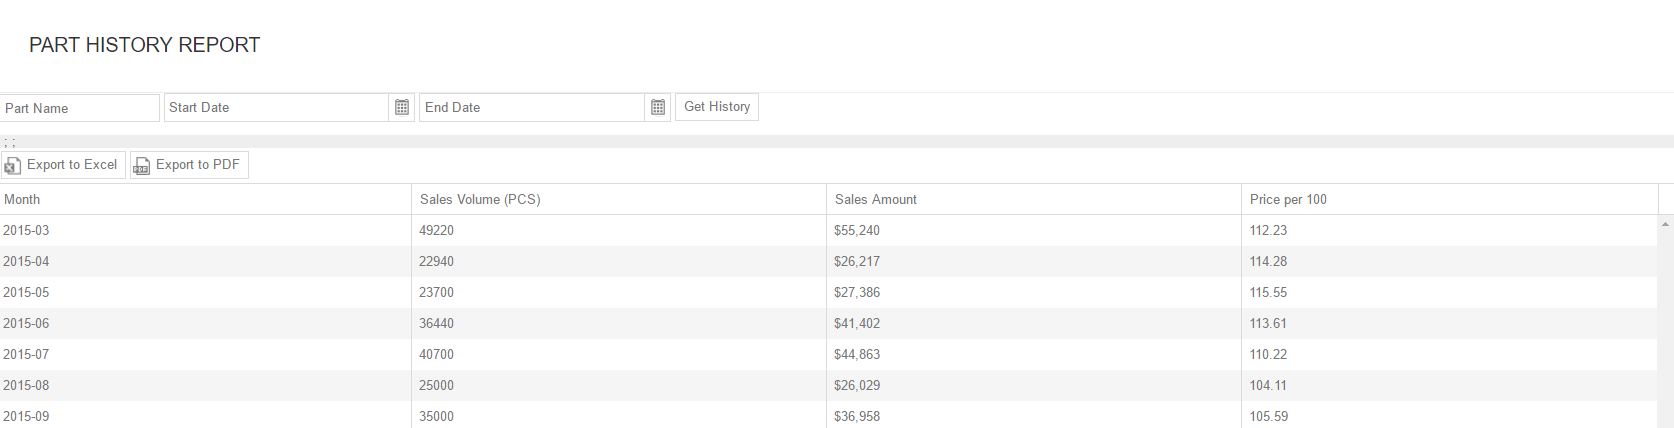Click the $41,402 sales amount cell
1674x428 pixels.
coord(857,323)
